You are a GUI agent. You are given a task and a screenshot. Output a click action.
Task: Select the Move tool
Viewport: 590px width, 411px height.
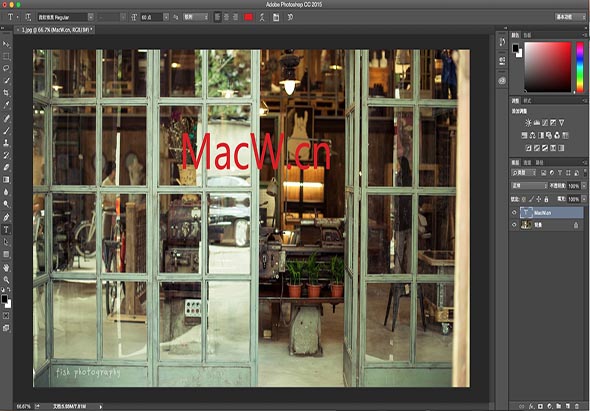(6, 44)
